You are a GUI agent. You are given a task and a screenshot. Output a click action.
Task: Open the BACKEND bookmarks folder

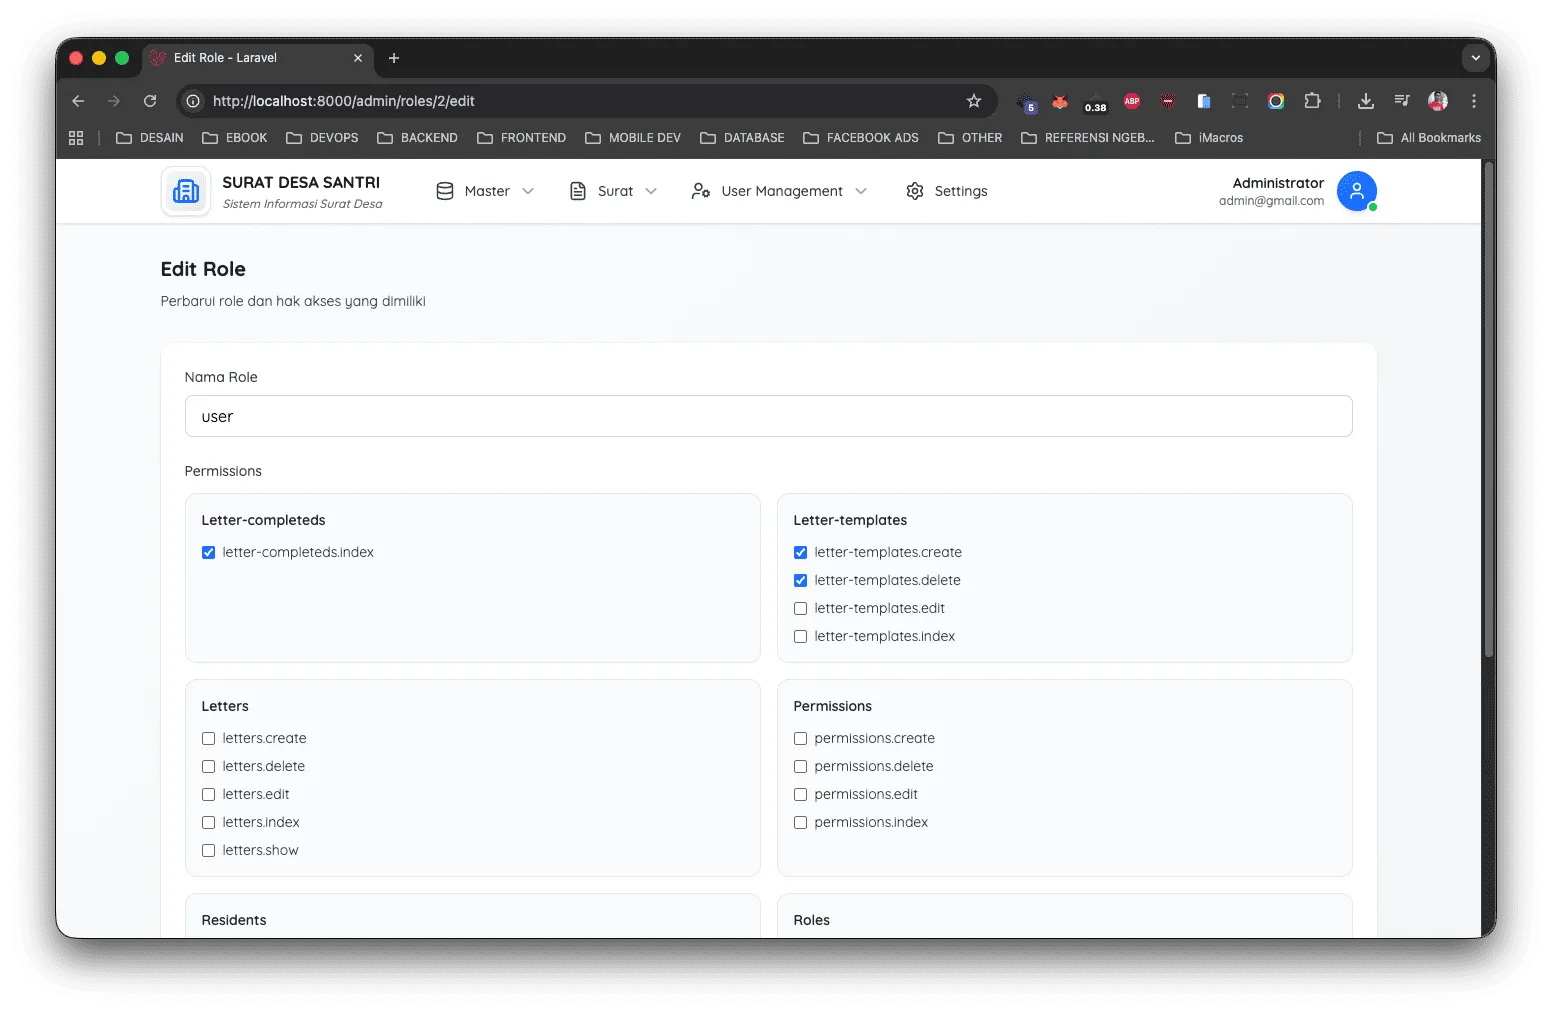click(417, 138)
